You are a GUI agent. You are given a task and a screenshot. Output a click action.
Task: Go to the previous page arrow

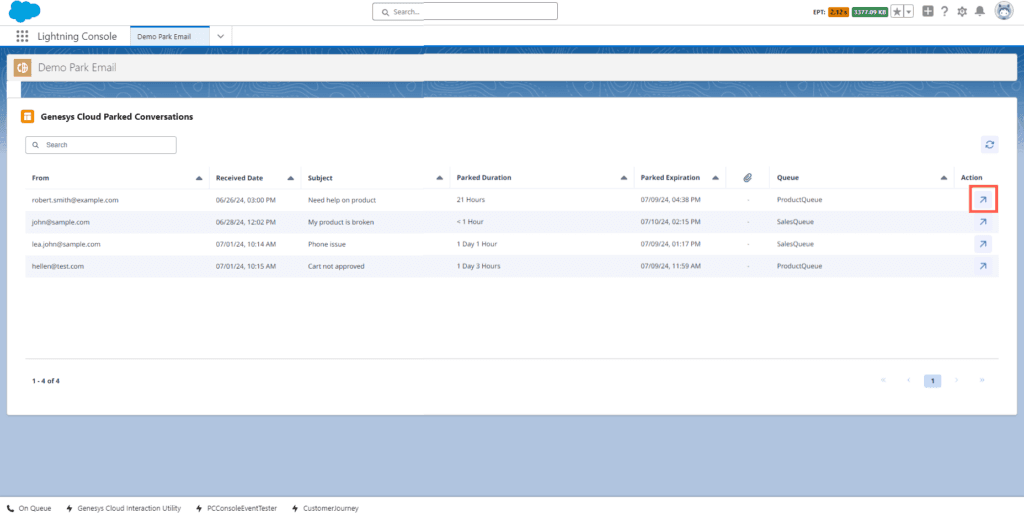908,381
